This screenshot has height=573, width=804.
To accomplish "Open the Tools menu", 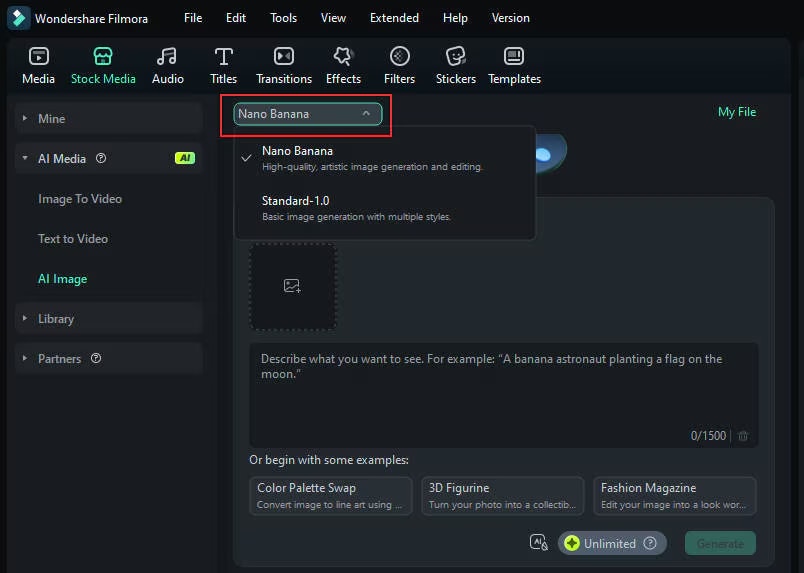I will 284,18.
